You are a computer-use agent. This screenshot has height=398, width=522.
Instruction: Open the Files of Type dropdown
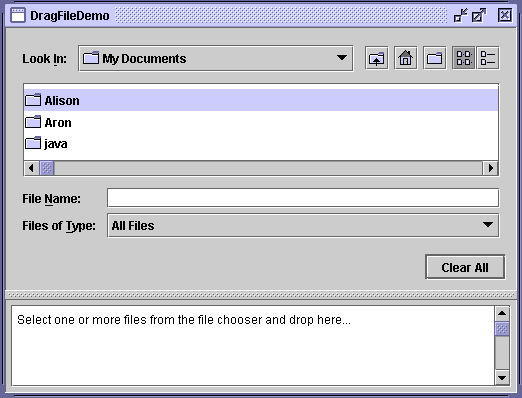coord(303,226)
